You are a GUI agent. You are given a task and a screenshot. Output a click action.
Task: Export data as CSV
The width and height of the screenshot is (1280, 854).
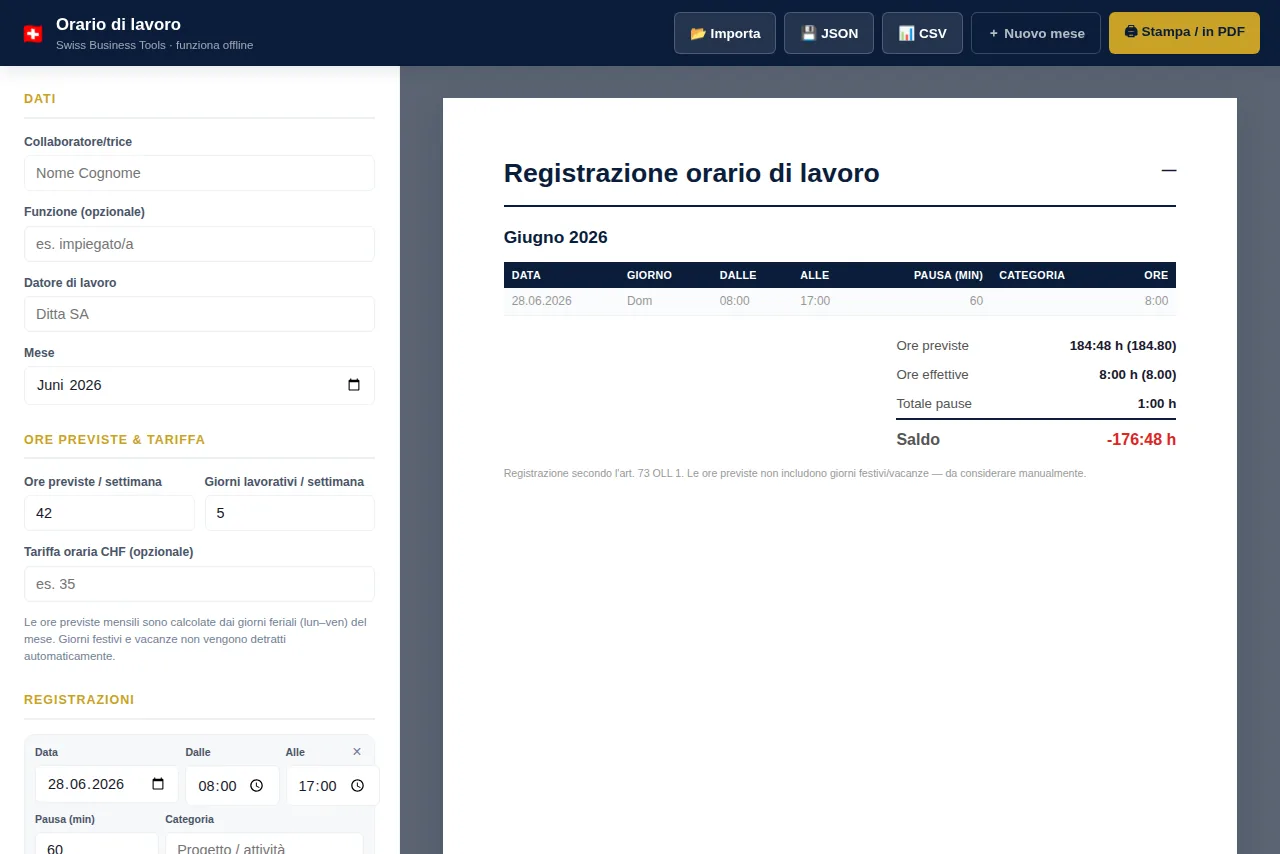pyautogui.click(x=922, y=33)
